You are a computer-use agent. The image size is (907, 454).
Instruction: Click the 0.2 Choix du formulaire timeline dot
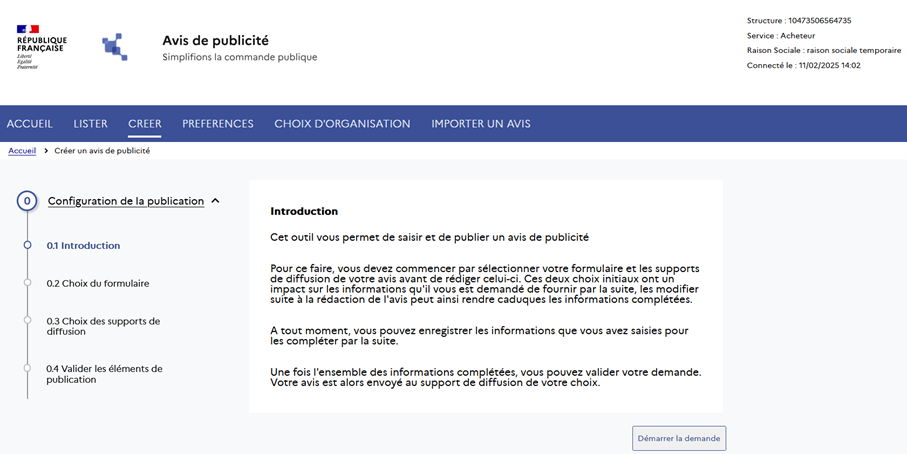pyautogui.click(x=27, y=282)
